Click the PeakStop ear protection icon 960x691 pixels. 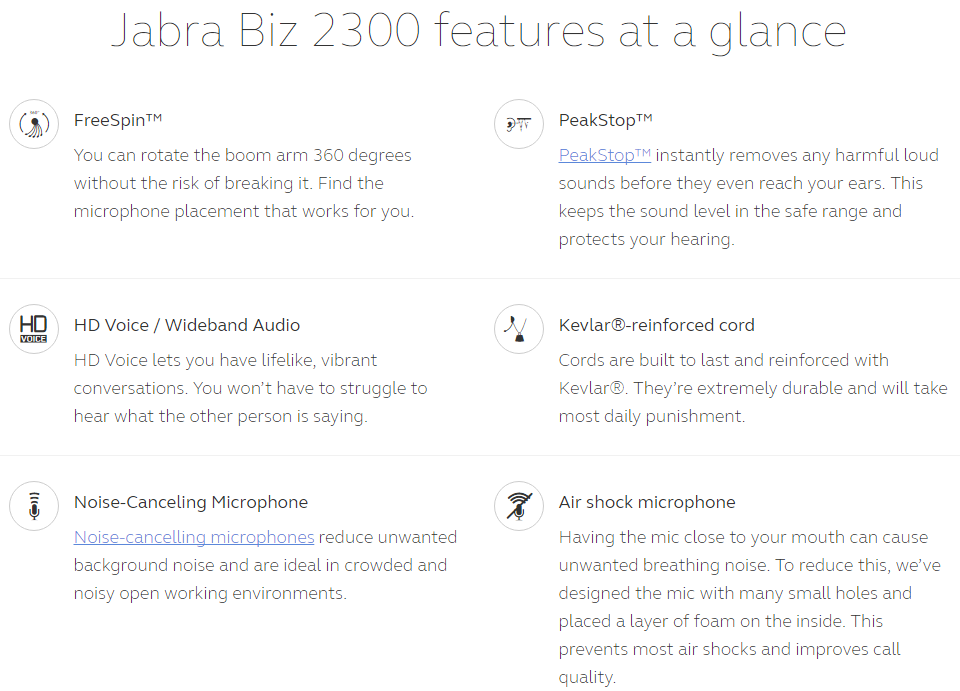point(519,124)
